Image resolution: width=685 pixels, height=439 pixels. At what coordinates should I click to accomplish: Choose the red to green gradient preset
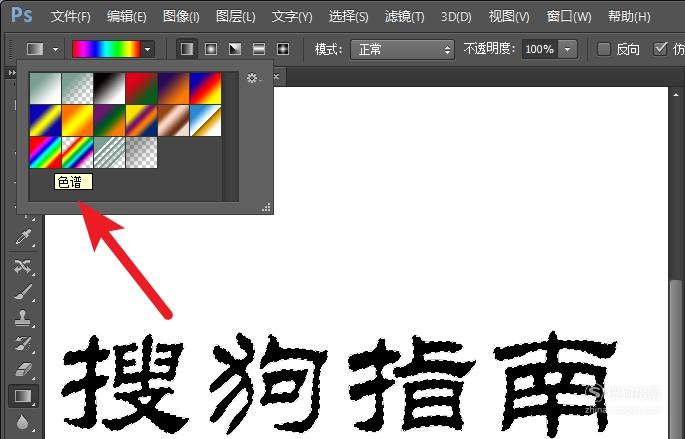click(x=142, y=89)
